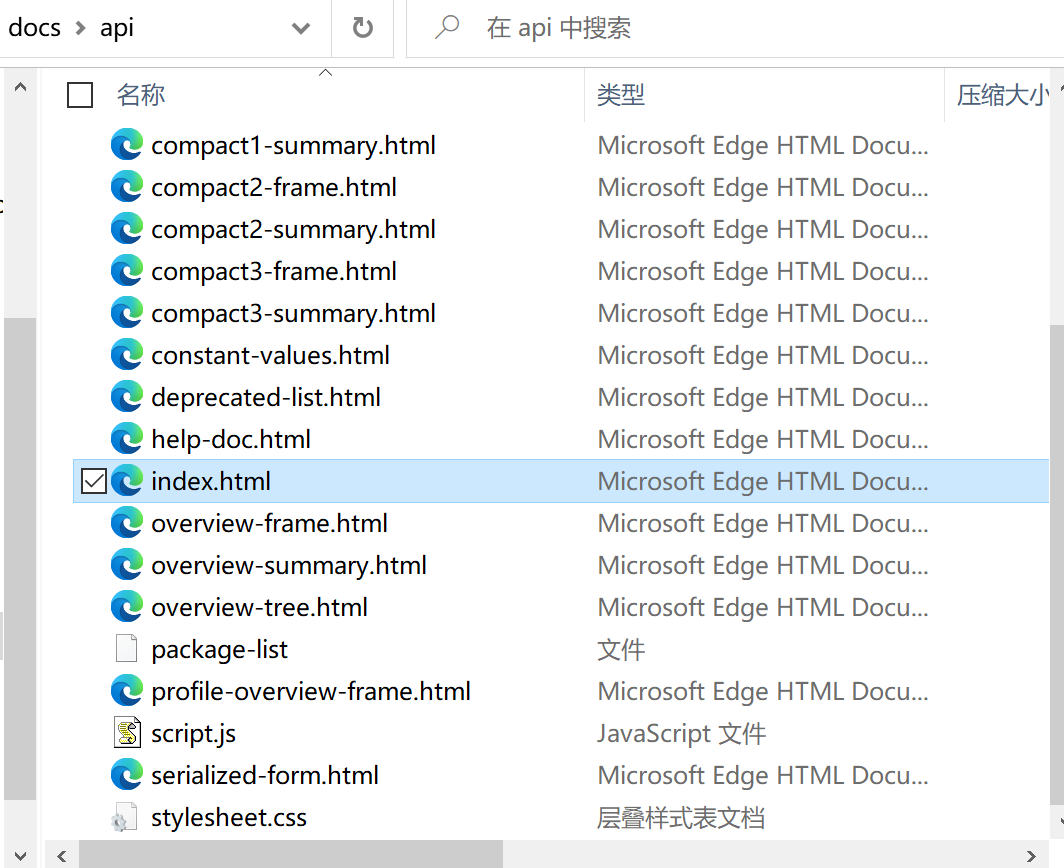1064x868 pixels.
Task: Click the gear file icon of stylesheet.css
Action: coord(125,817)
